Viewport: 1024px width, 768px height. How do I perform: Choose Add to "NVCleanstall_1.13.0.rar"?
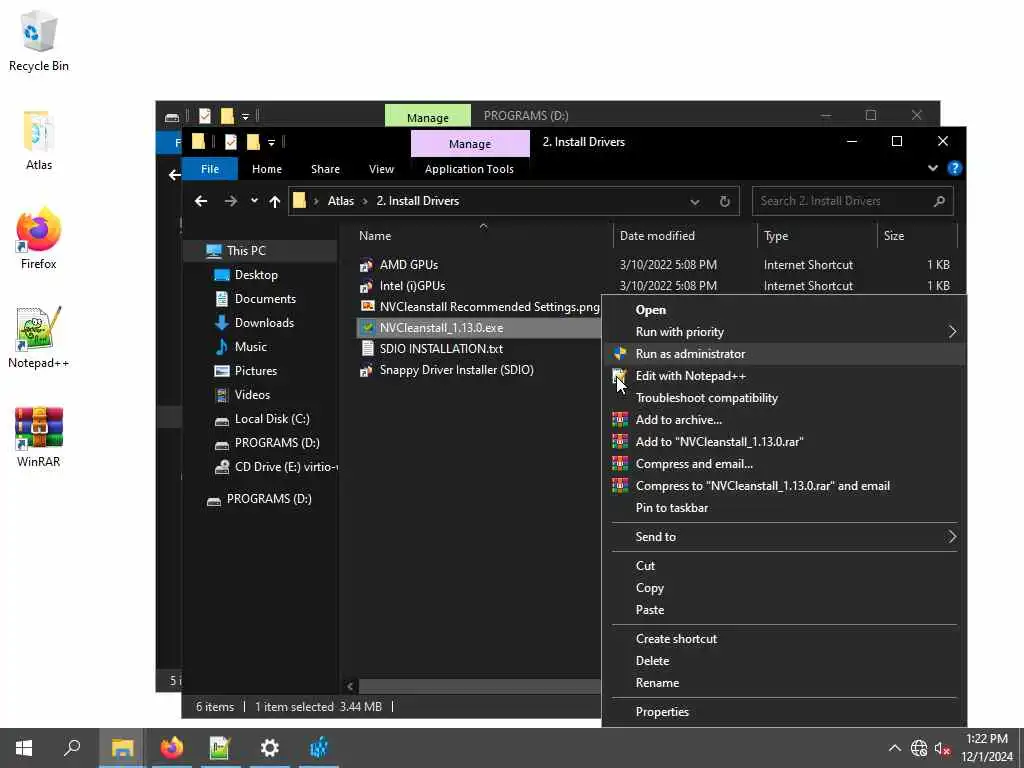(784, 441)
